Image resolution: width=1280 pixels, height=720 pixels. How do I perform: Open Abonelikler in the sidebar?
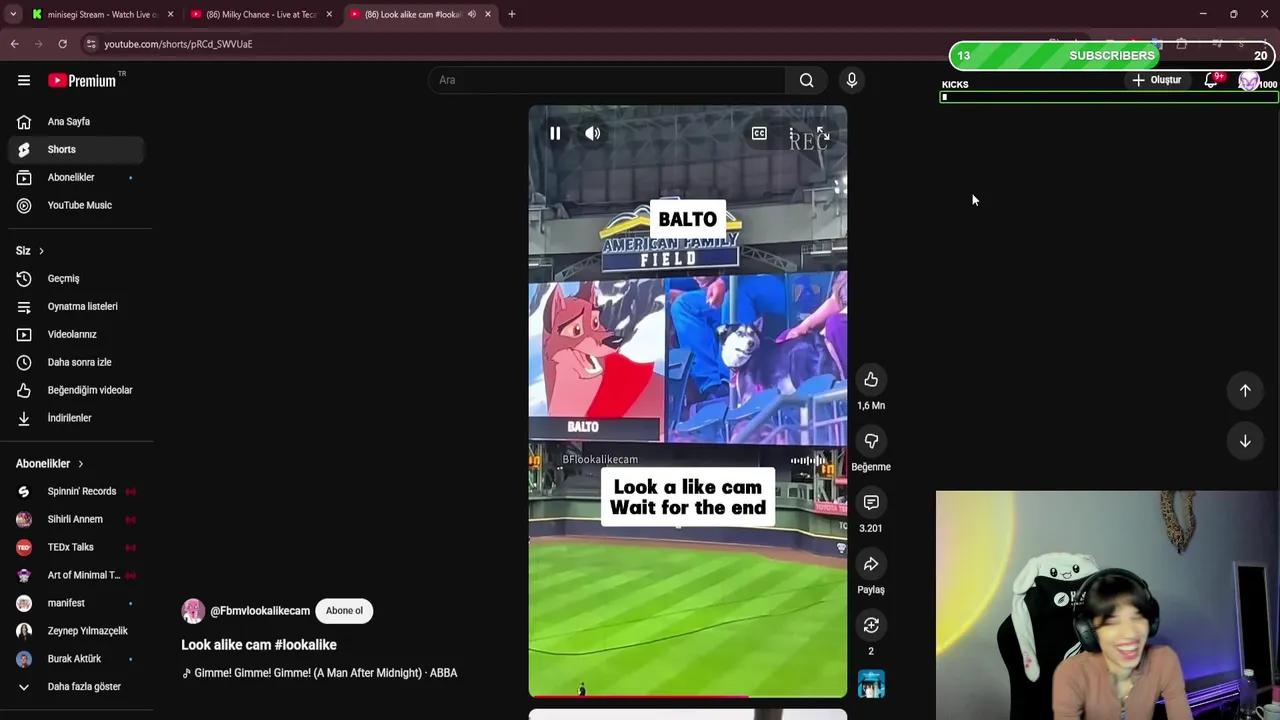[x=76, y=177]
